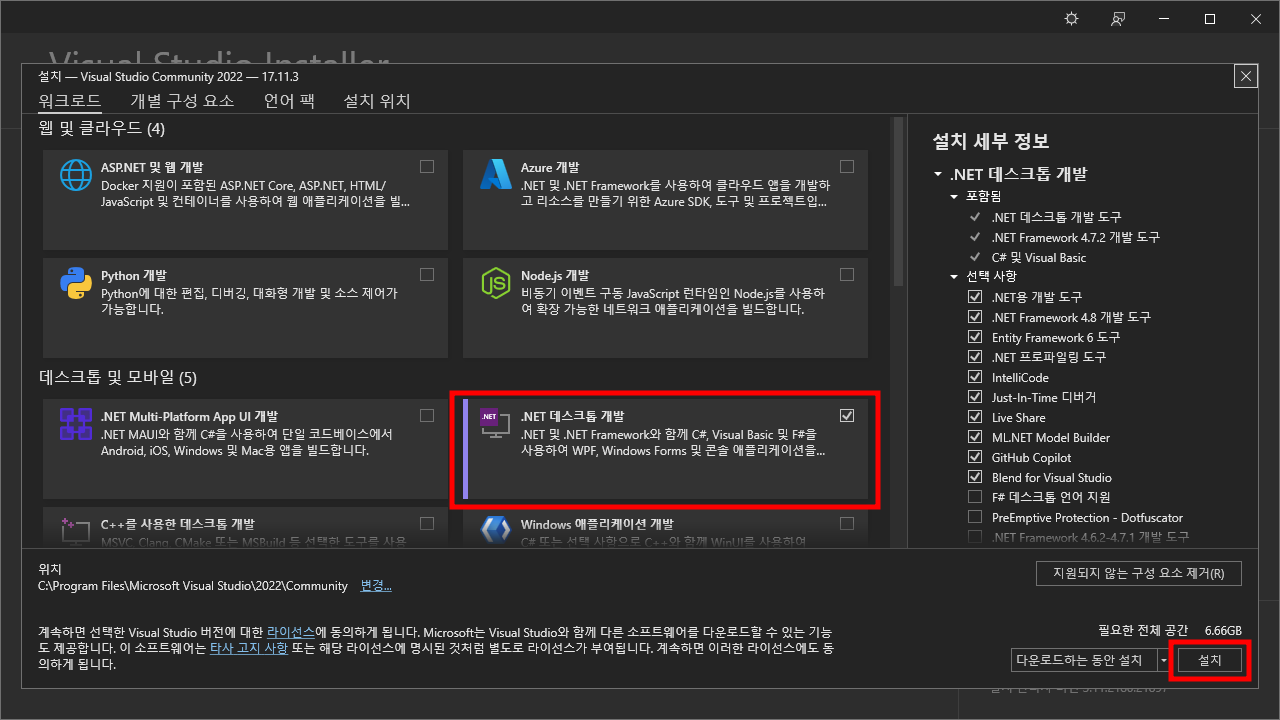The image size is (1280, 720).
Task: Switch to the 설치 위치 tab
Action: click(377, 101)
